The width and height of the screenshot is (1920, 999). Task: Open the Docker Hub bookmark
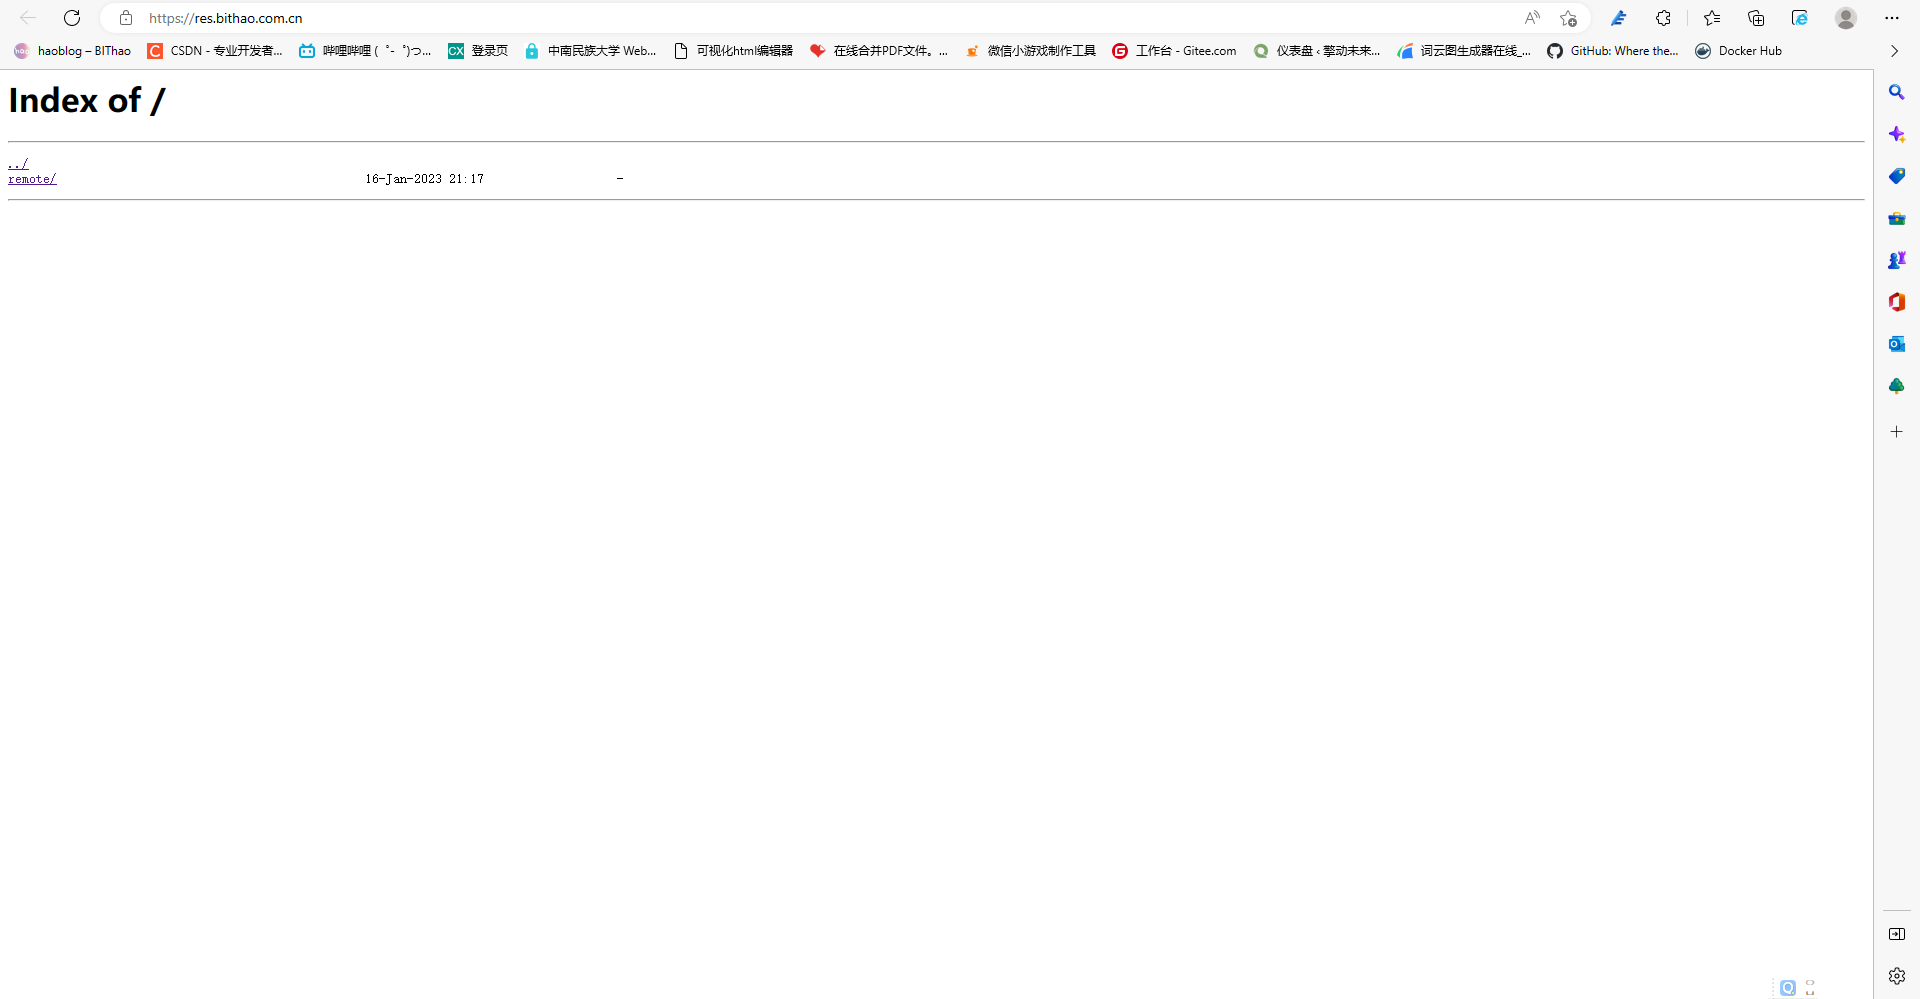point(1738,51)
